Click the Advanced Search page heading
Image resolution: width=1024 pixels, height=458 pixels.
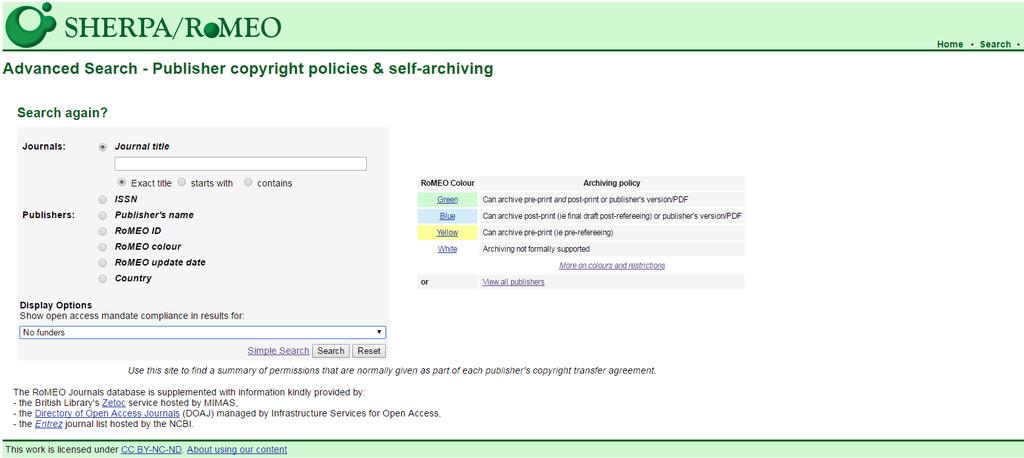point(248,69)
